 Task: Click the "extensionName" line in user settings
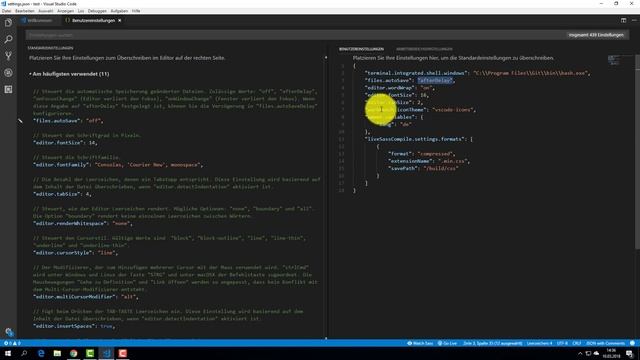click(429, 161)
